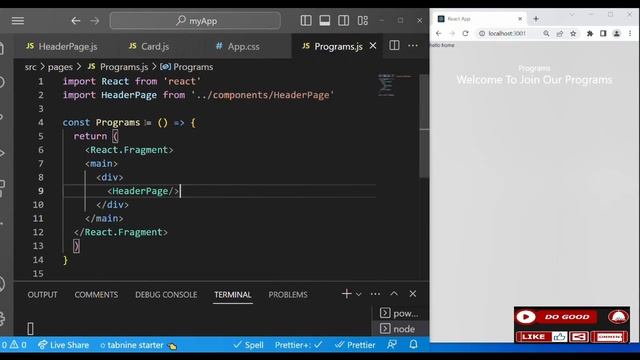Screen dimensions: 640x360
Task: Open the Customize Layout icon
Action: [362, 20]
